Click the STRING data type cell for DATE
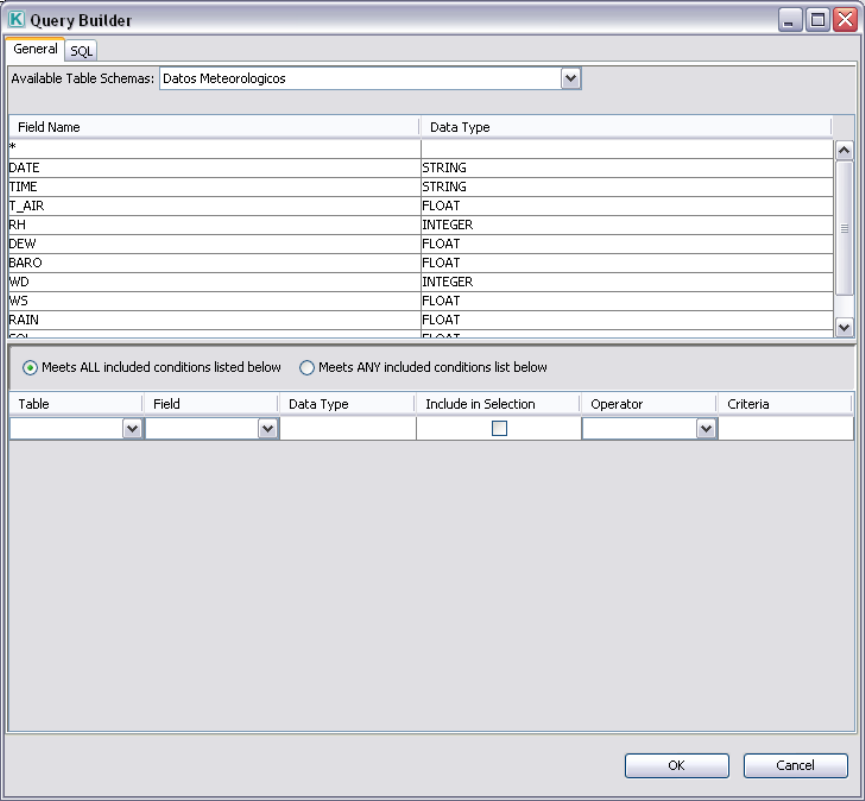 pyautogui.click(x=627, y=168)
